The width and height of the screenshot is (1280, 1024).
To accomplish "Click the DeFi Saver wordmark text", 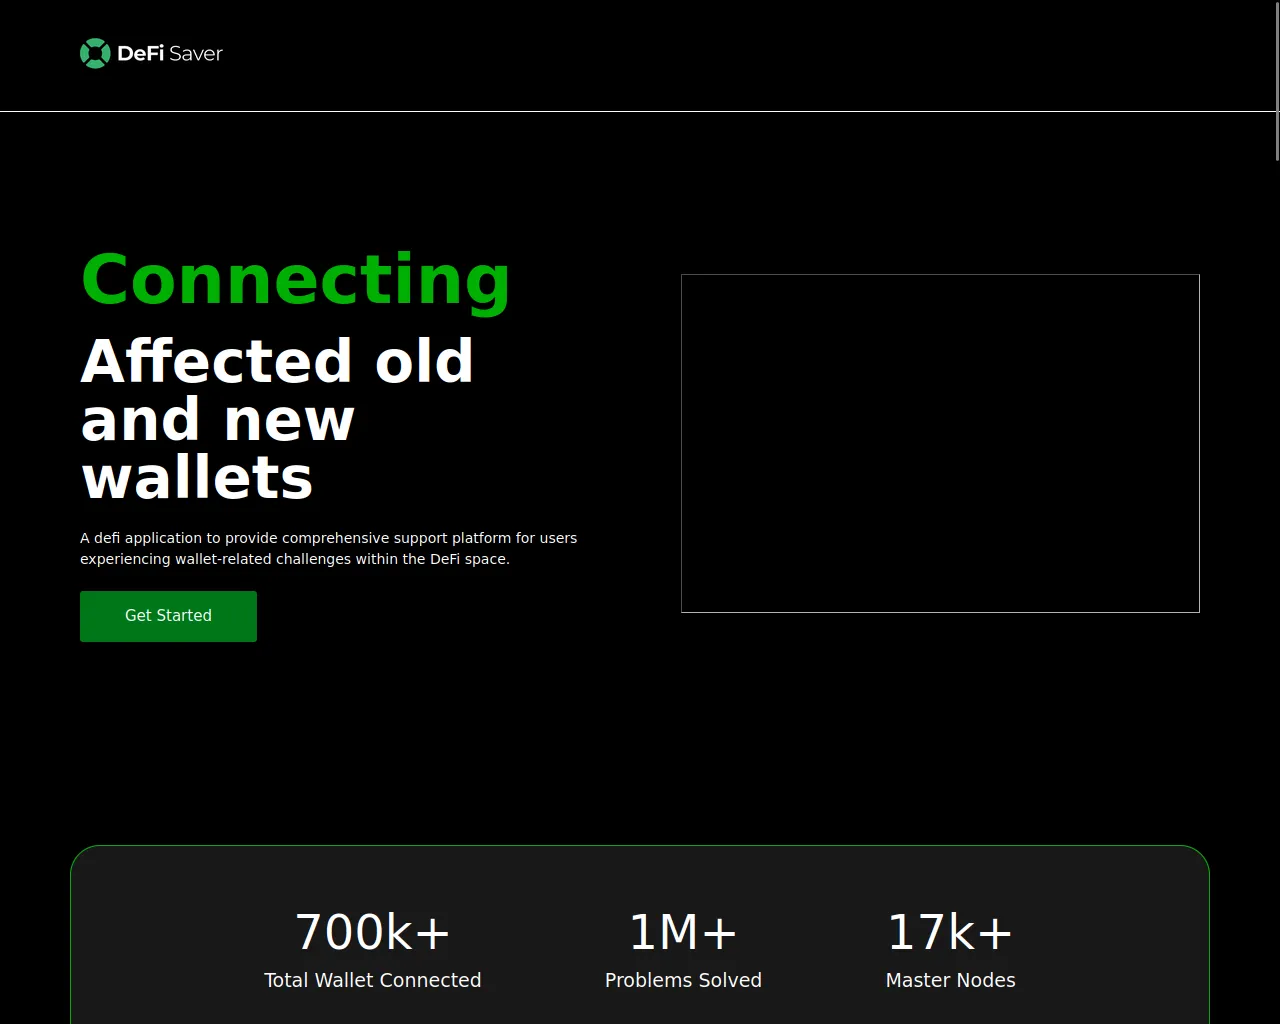I will (x=170, y=54).
